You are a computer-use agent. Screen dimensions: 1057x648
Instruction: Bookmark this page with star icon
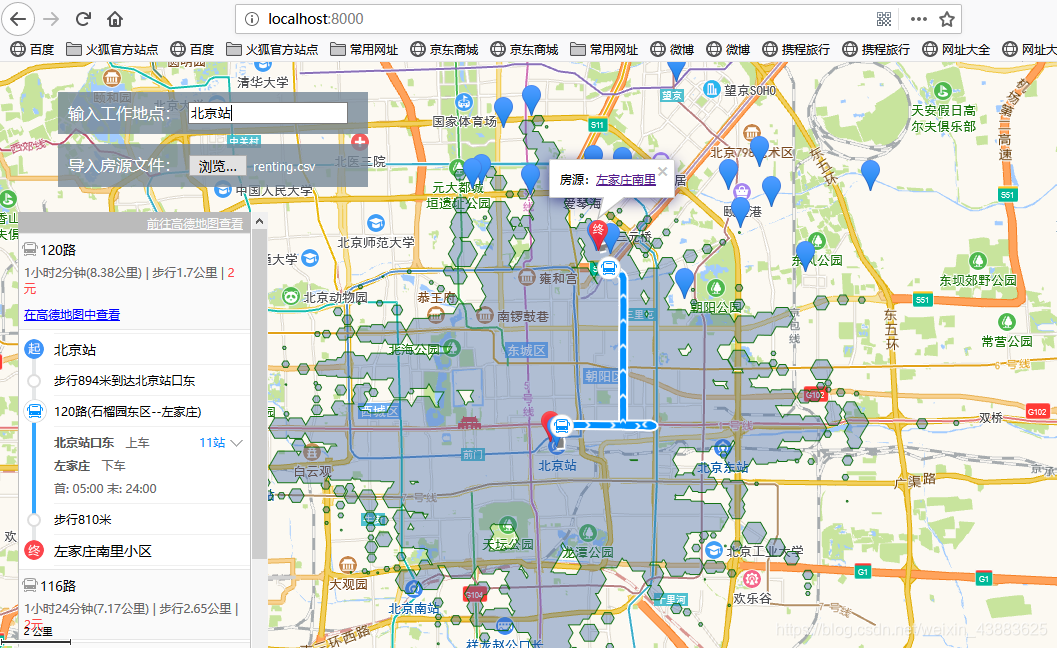click(947, 19)
